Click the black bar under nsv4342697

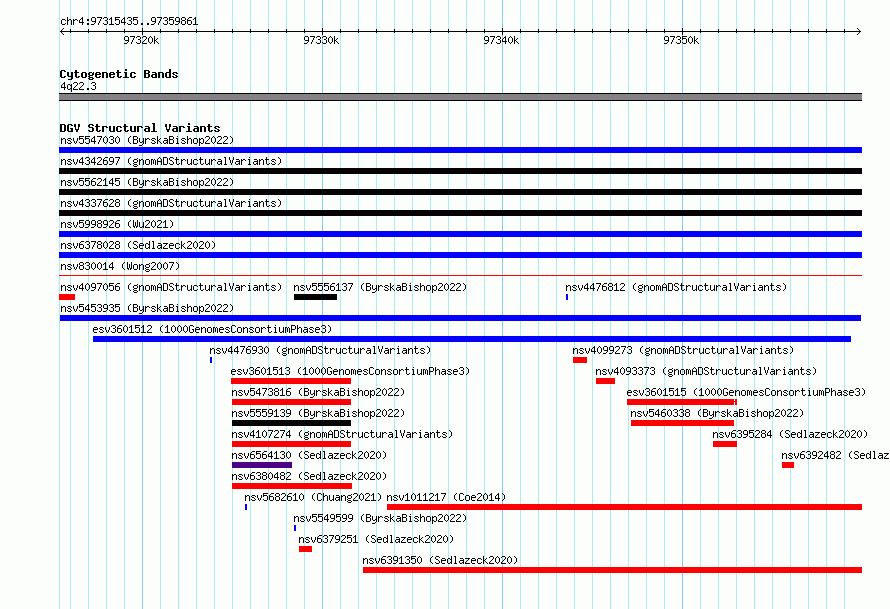(x=460, y=171)
